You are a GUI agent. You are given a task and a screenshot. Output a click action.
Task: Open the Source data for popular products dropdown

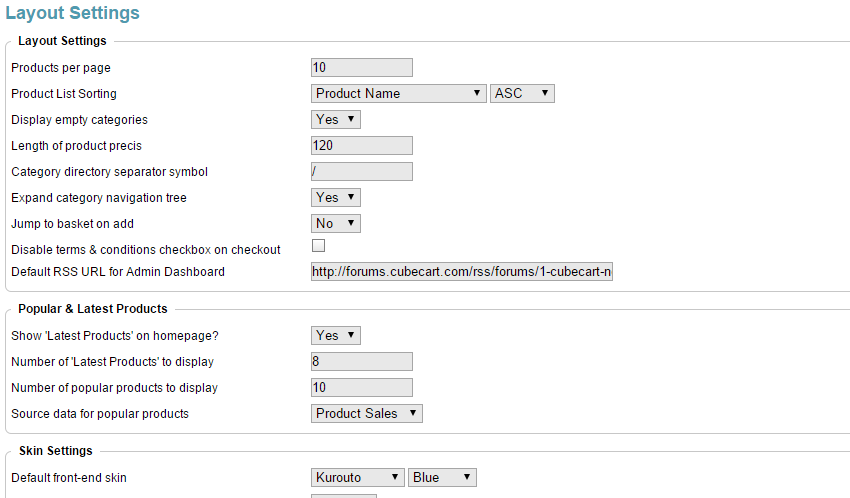tap(367, 413)
